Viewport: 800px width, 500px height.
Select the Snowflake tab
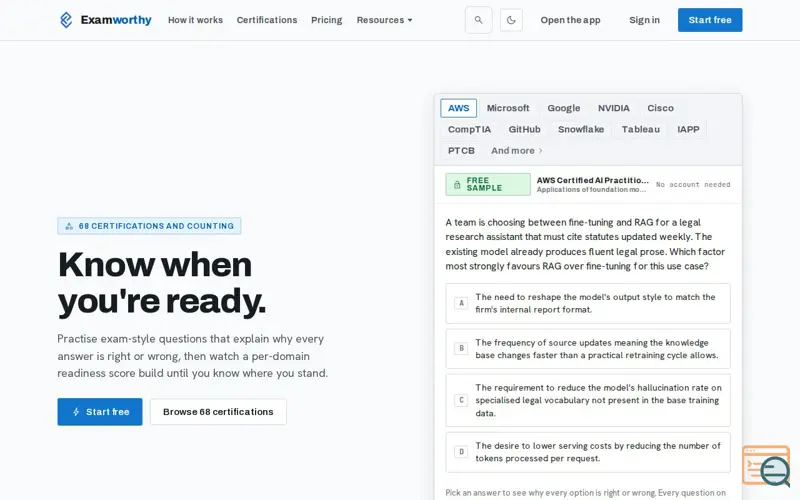[581, 130]
